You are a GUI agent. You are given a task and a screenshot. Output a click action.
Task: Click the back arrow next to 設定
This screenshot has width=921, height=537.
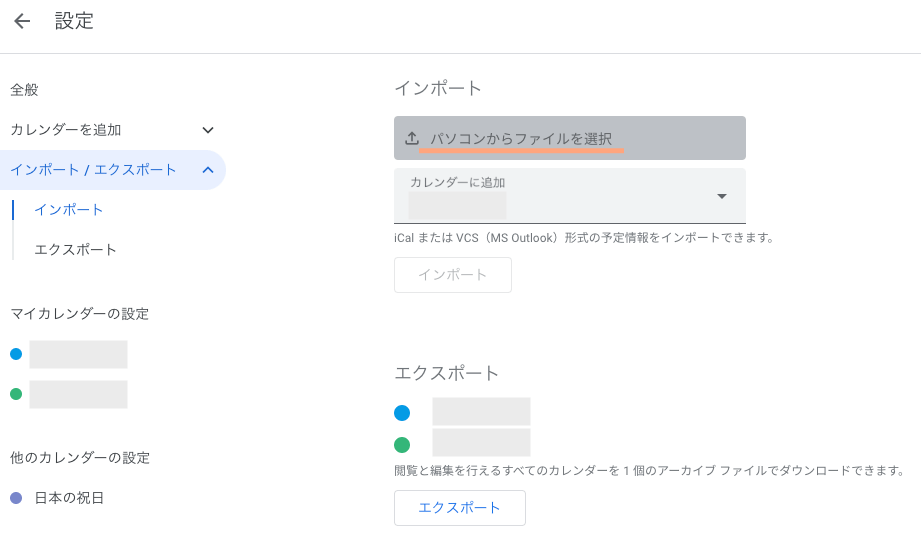pyautogui.click(x=22, y=21)
